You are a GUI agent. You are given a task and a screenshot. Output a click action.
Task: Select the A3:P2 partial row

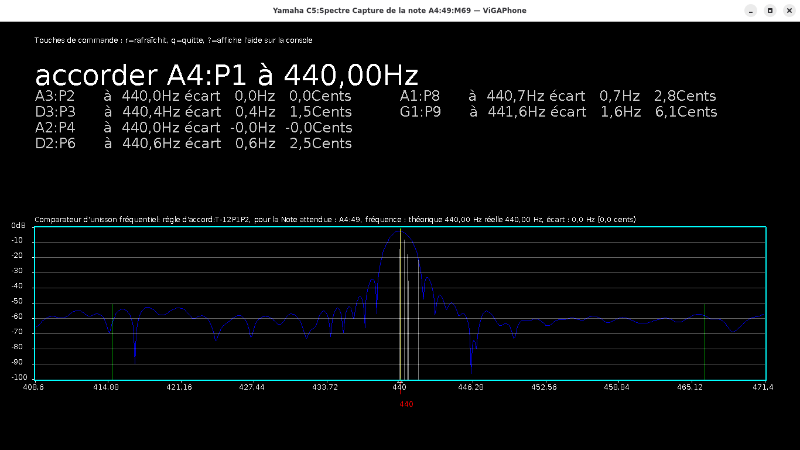194,96
